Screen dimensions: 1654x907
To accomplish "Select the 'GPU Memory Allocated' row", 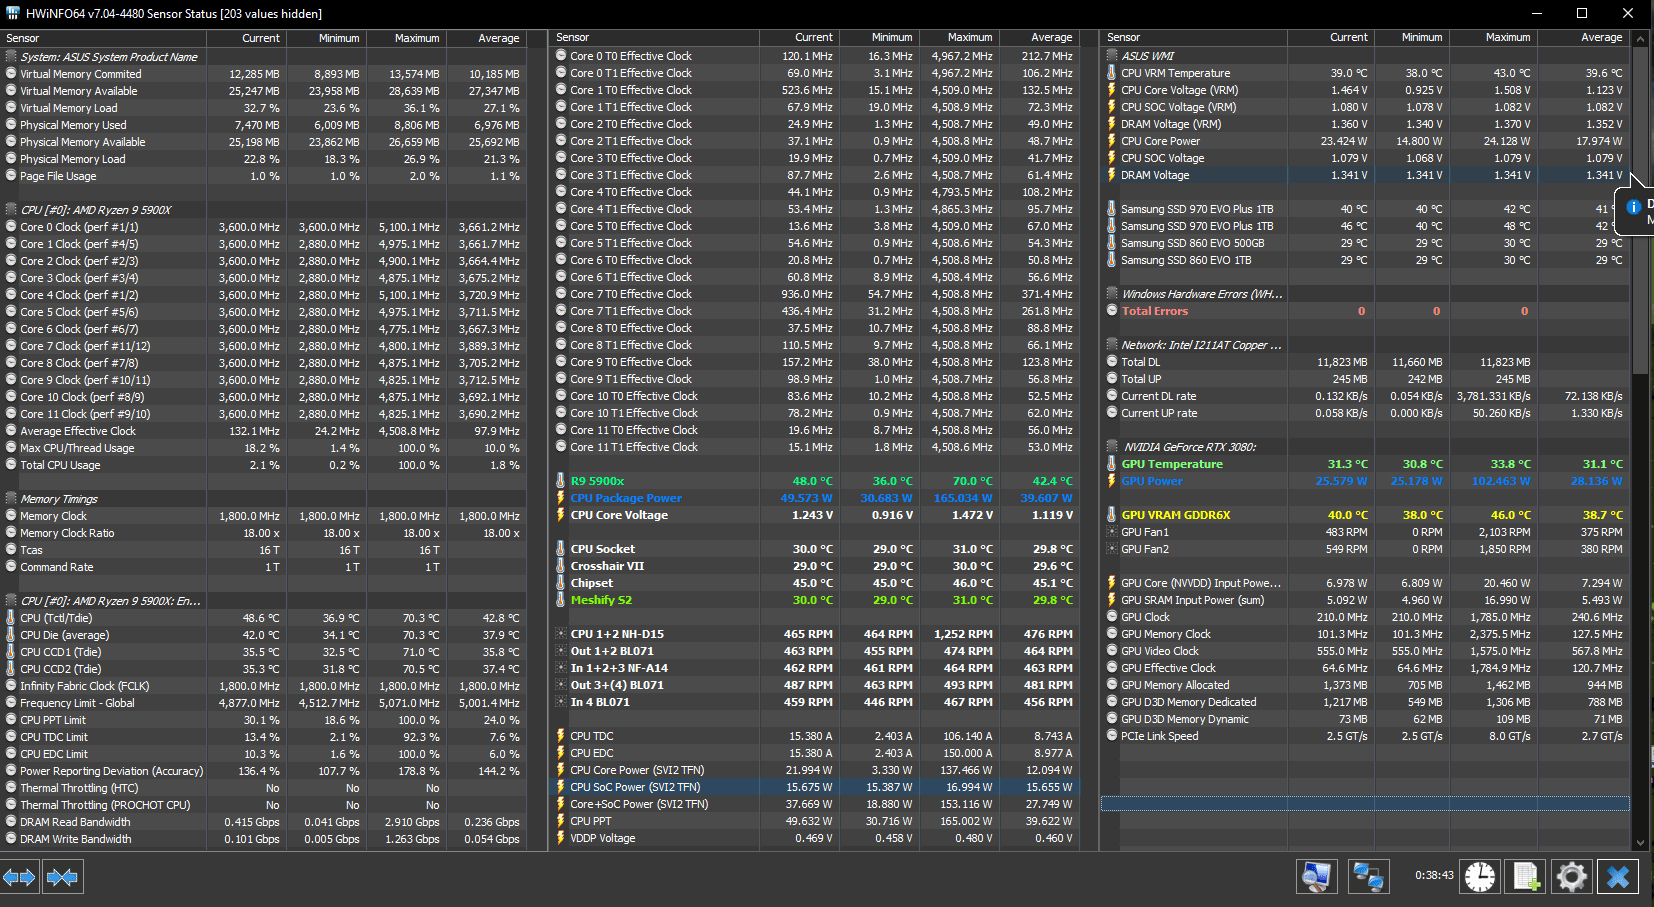I will pyautogui.click(x=1366, y=685).
